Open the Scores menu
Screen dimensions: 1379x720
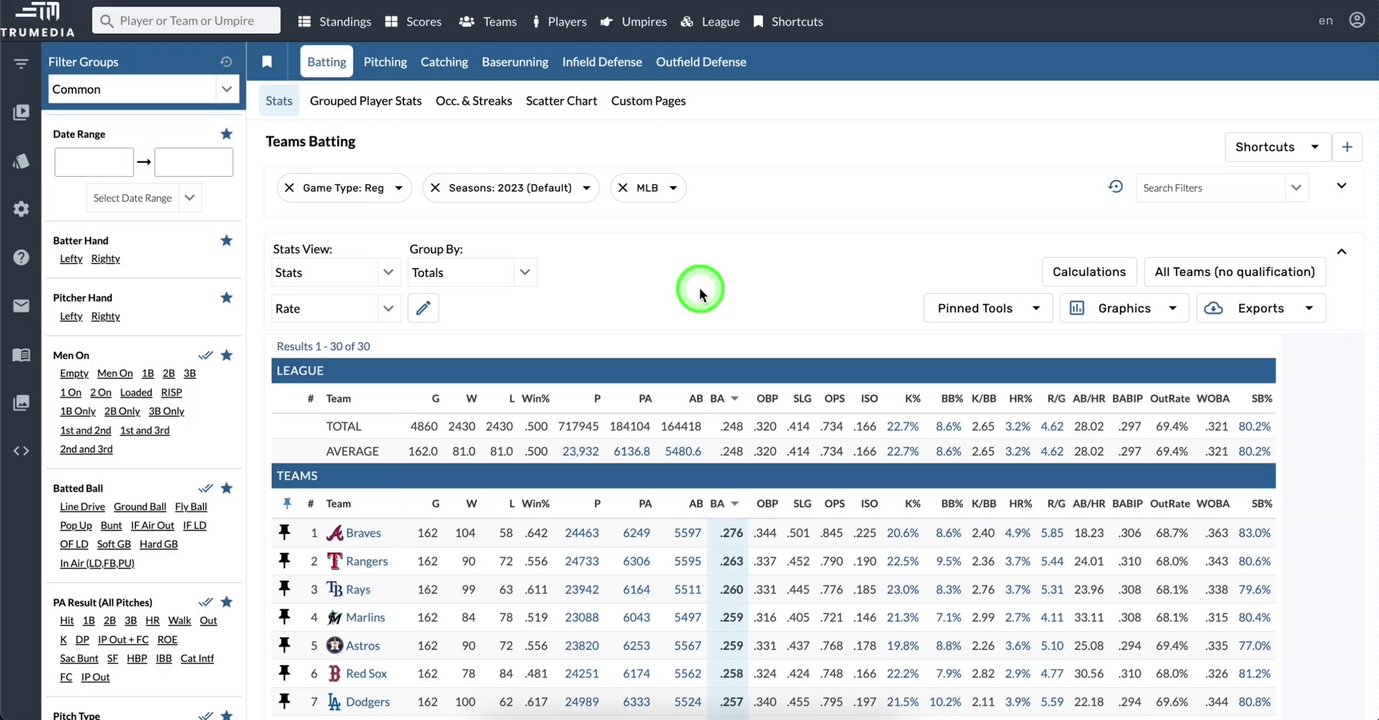pos(413,21)
